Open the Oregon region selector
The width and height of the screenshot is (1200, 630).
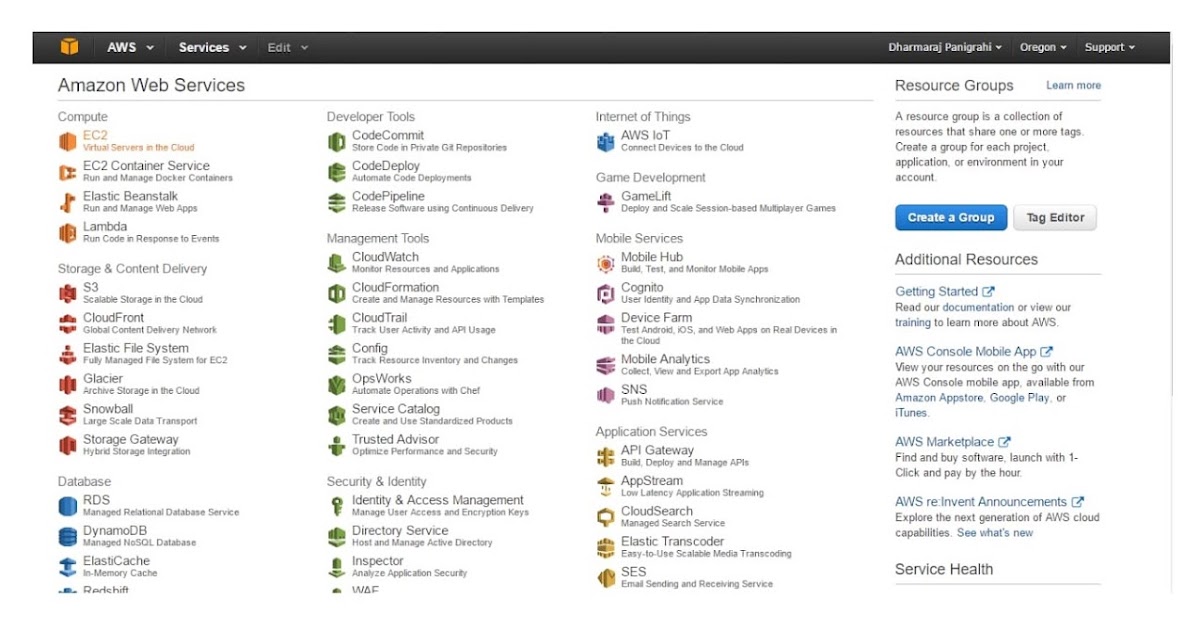pos(1043,46)
